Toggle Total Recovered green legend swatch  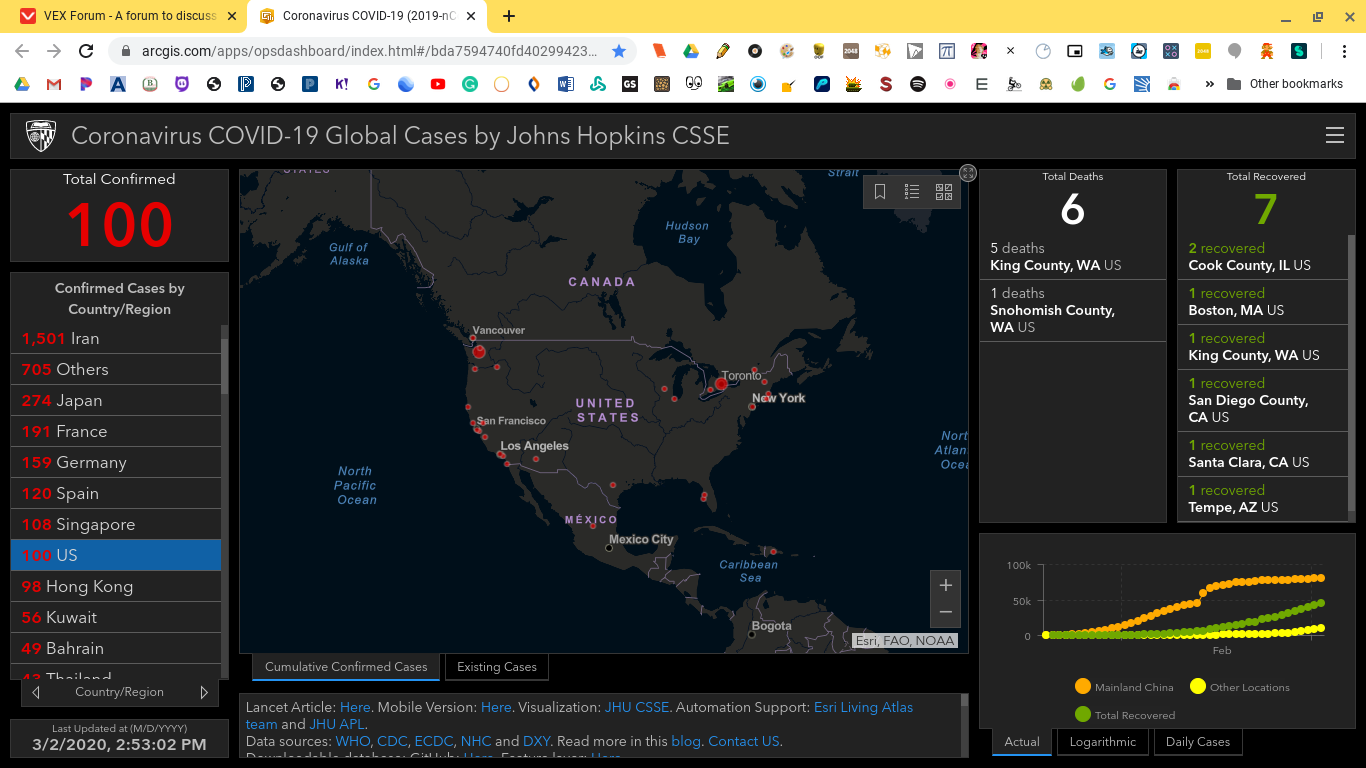[1082, 714]
